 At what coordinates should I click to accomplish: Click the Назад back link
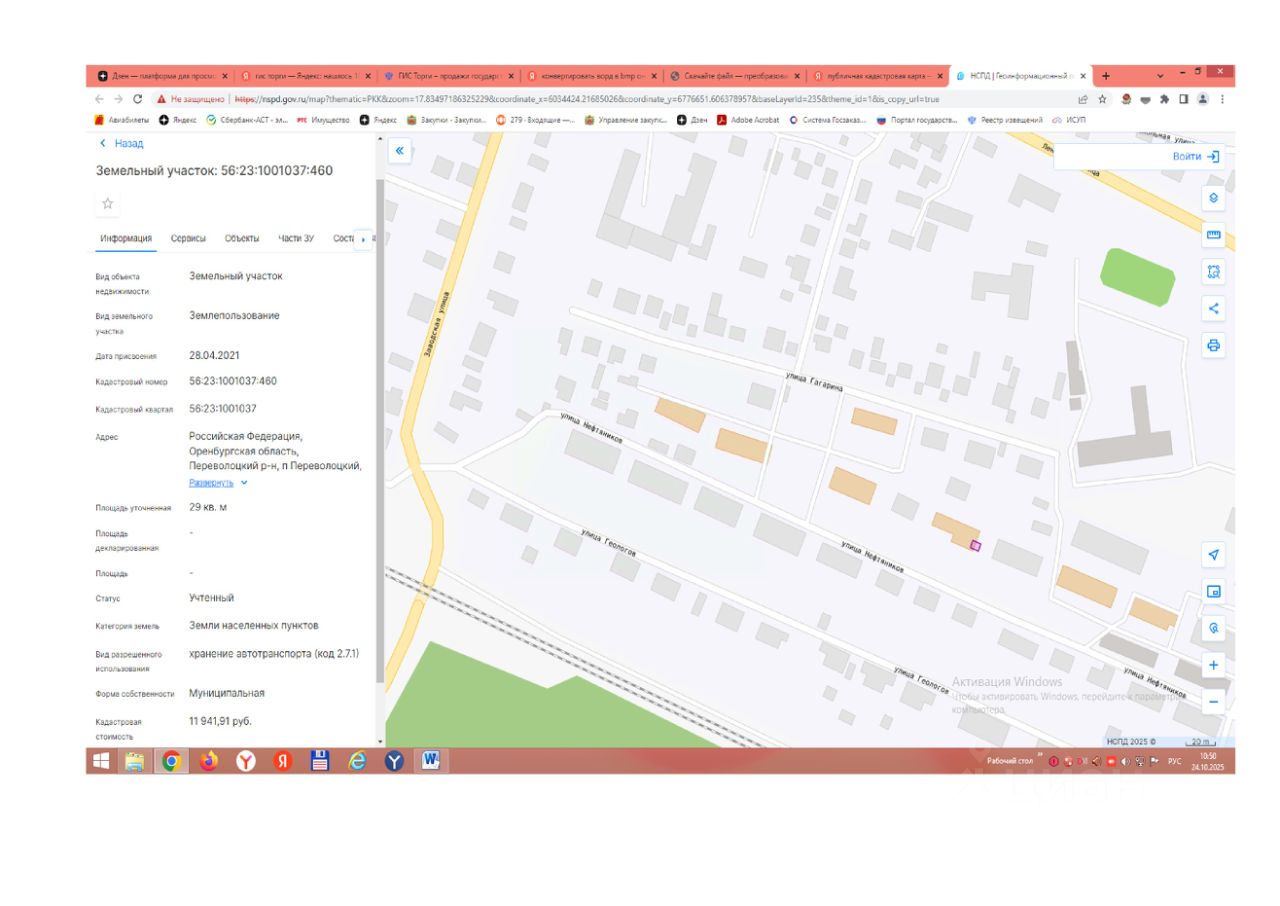click(x=122, y=144)
